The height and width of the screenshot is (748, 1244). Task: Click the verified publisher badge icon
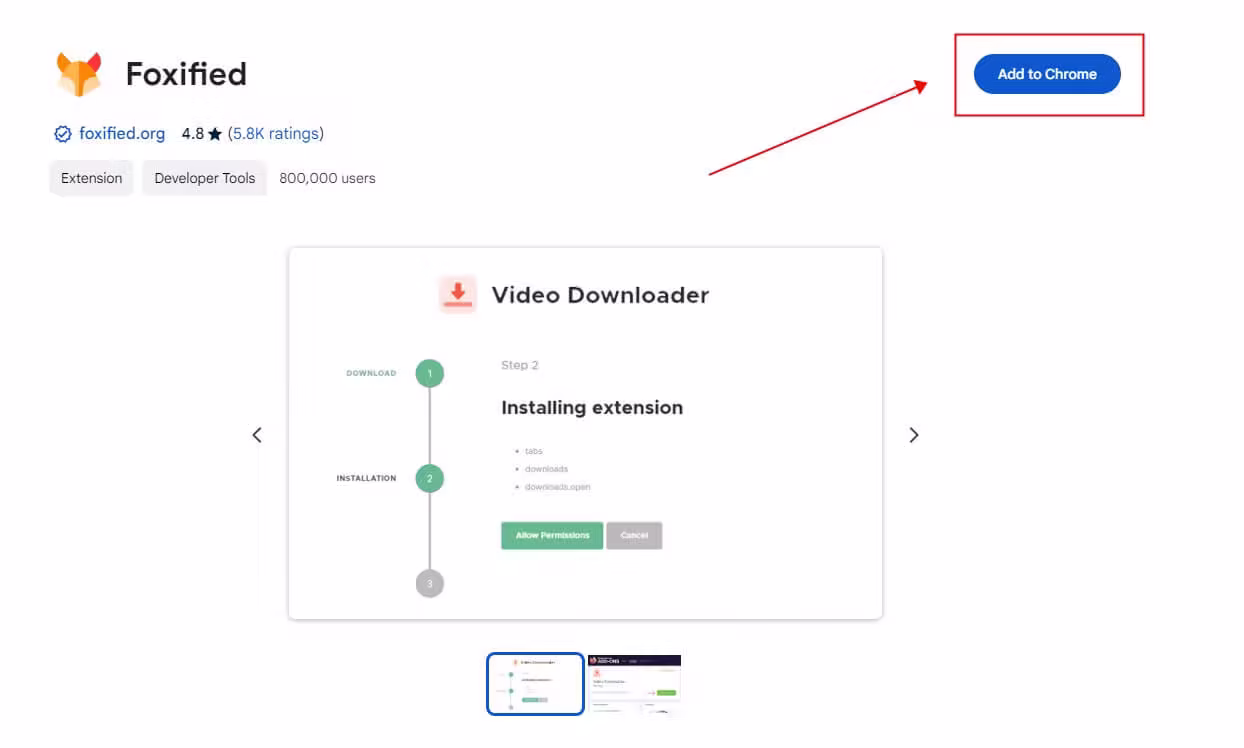[x=63, y=134]
